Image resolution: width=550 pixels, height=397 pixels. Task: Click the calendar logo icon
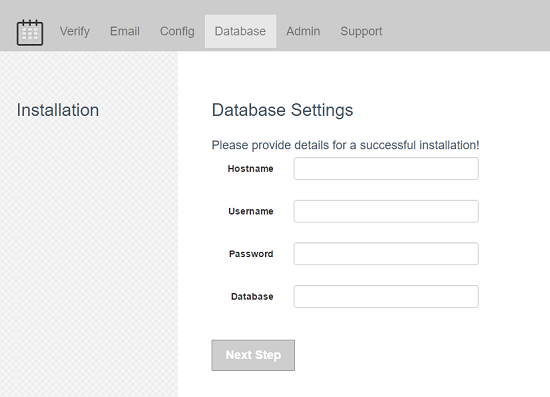(30, 32)
